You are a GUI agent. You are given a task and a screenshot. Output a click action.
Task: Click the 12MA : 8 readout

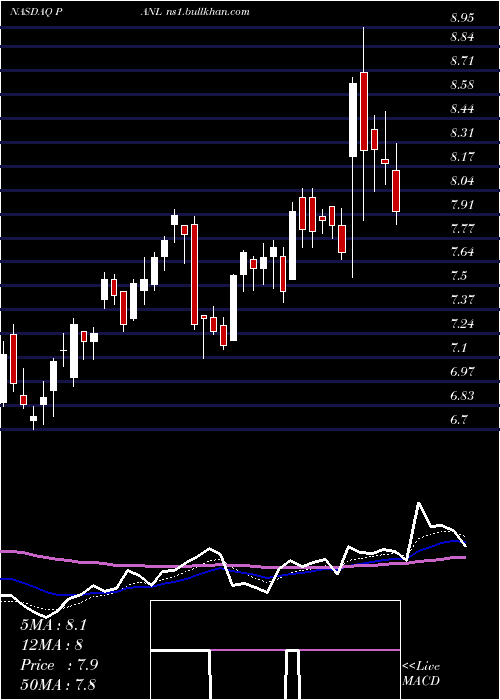tap(51, 645)
